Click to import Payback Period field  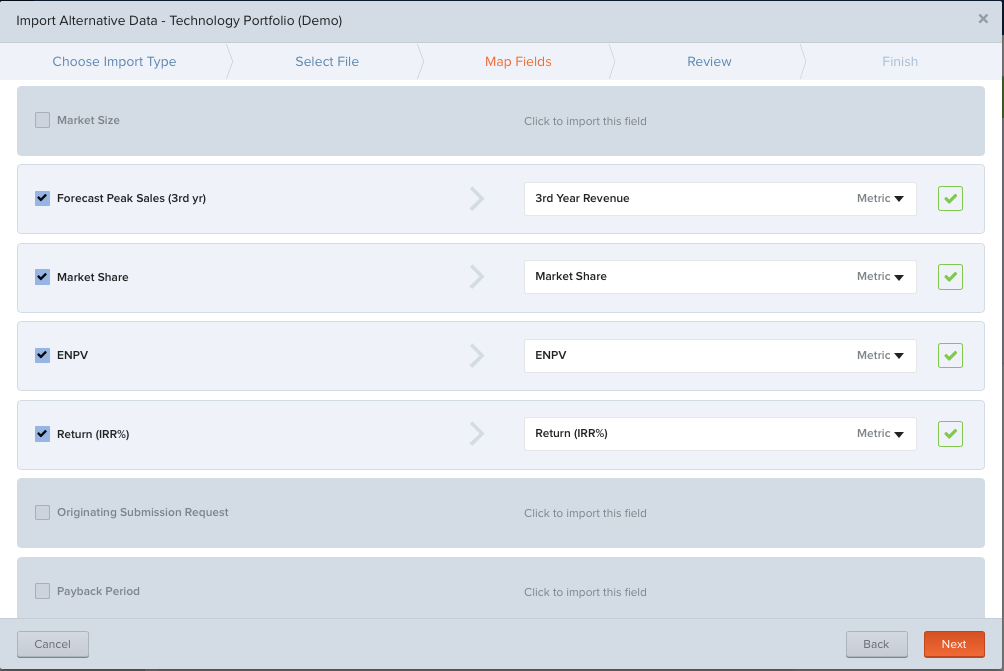[x=585, y=592]
